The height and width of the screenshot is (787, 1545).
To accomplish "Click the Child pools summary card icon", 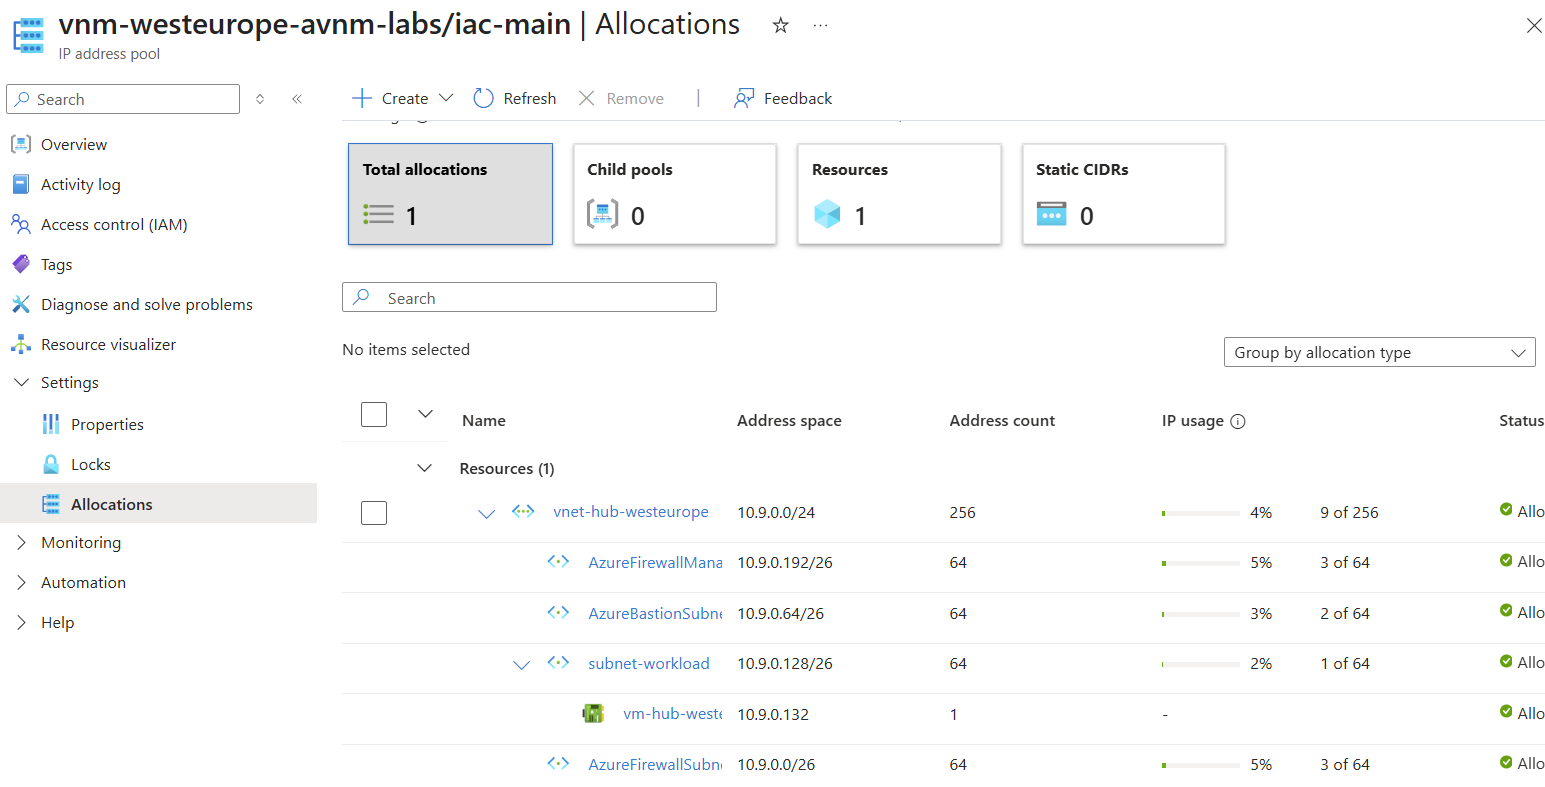I will coord(600,213).
